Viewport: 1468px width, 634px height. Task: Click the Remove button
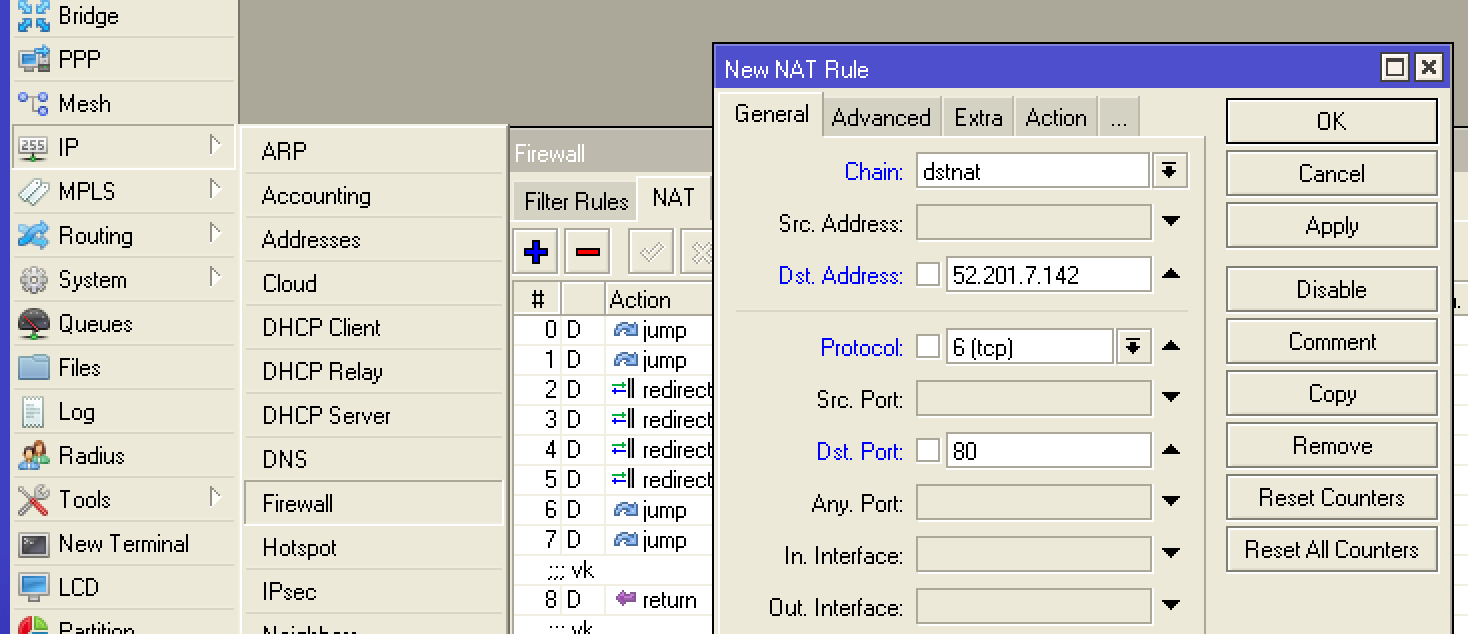click(x=1331, y=445)
